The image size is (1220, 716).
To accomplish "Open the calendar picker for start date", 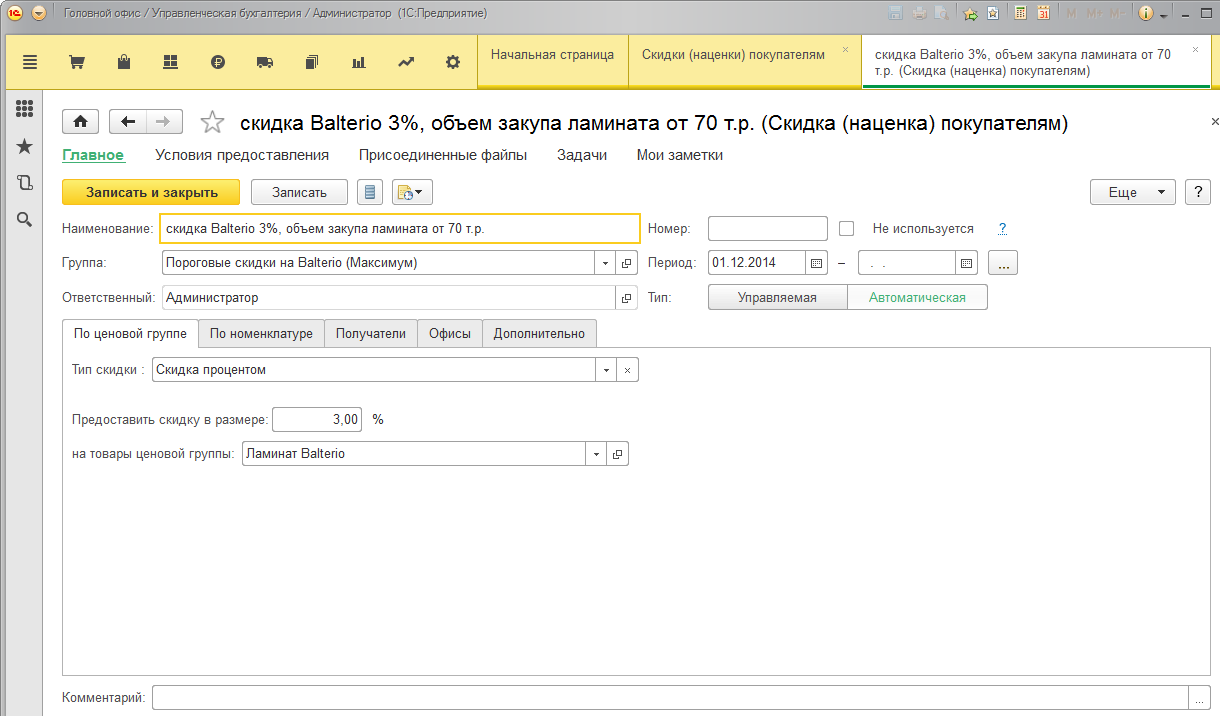I will (816, 263).
